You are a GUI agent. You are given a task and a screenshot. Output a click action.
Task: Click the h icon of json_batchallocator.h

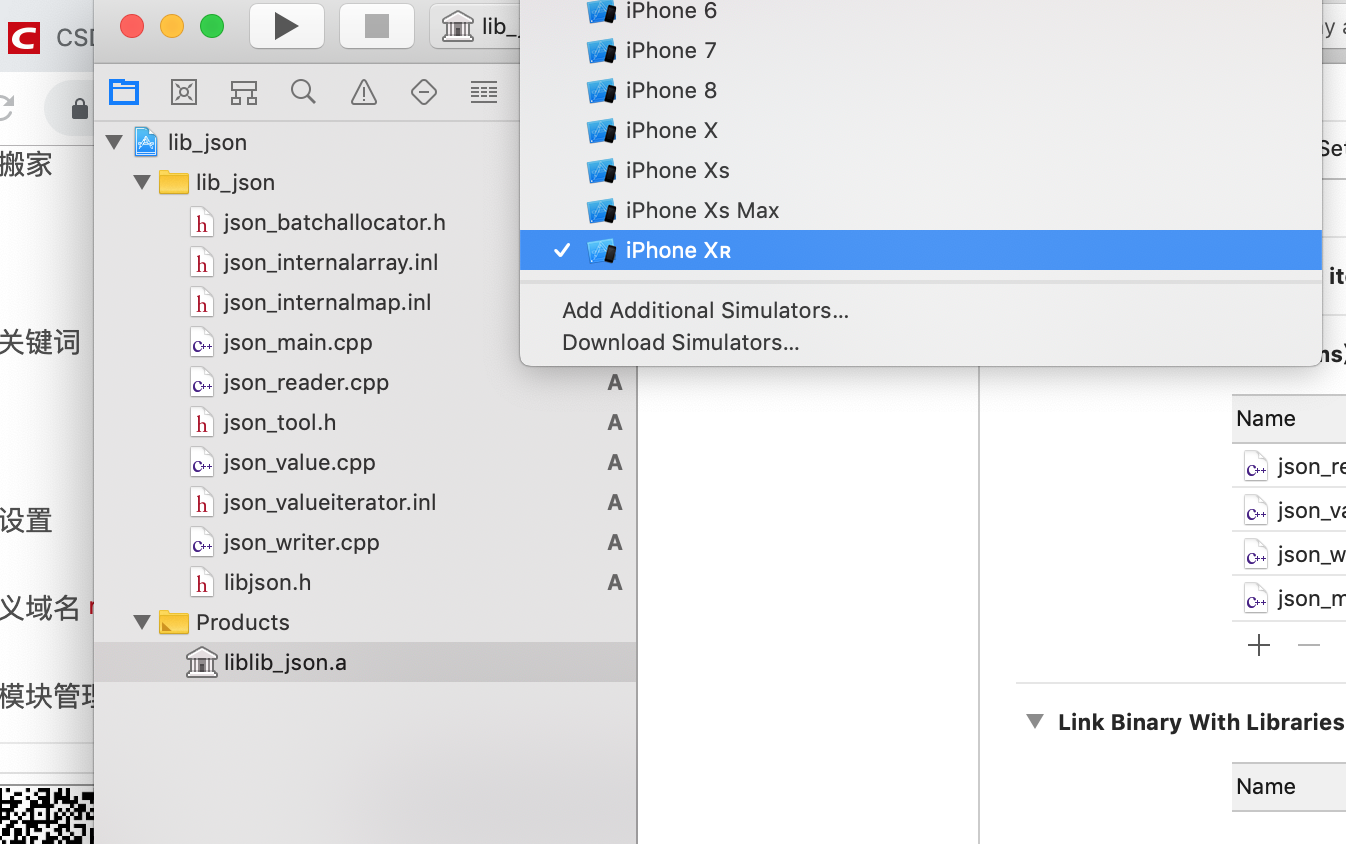click(202, 222)
